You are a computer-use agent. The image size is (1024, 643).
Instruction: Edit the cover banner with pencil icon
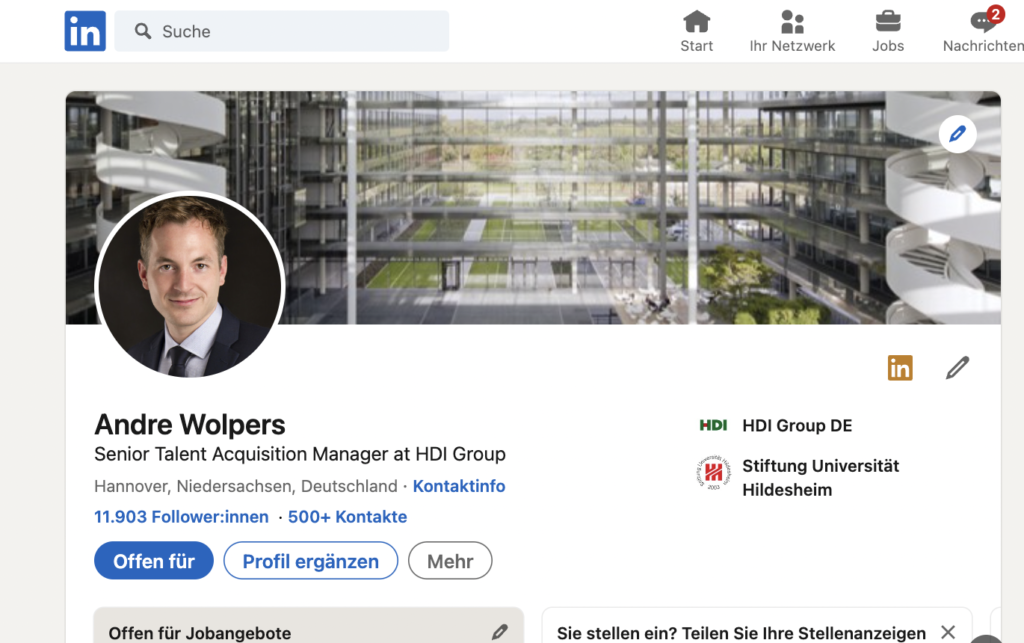point(957,133)
